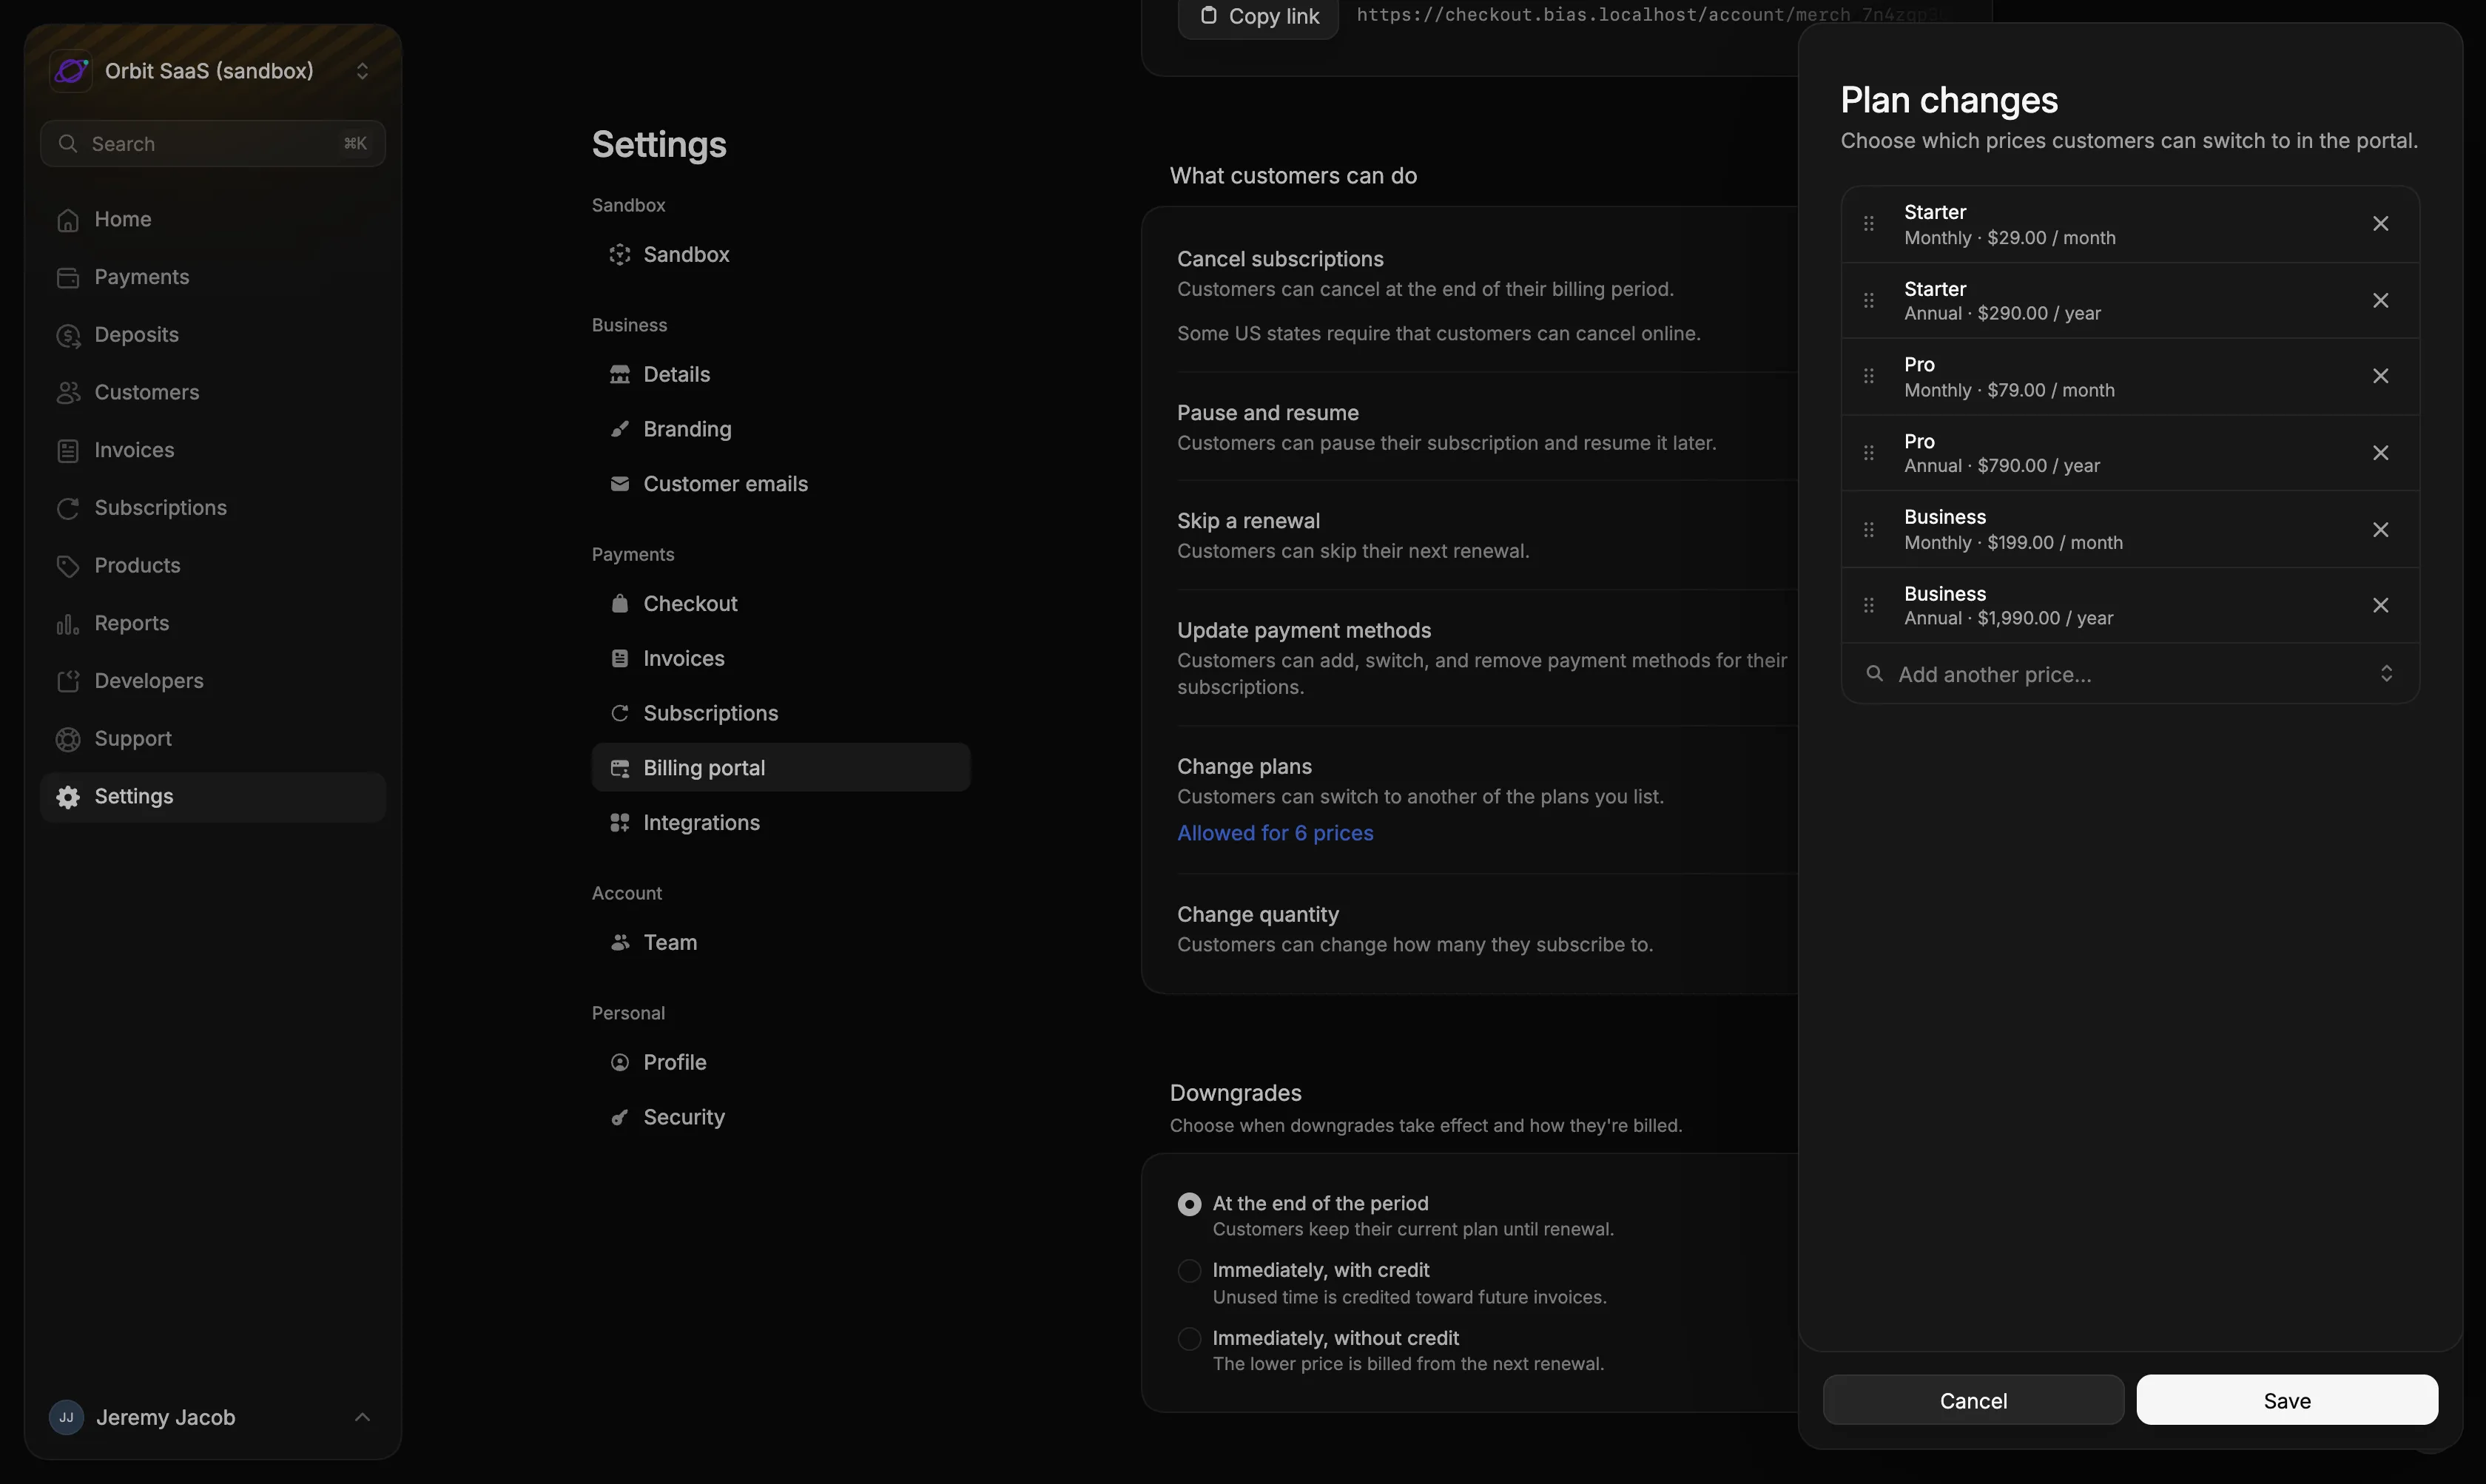The height and width of the screenshot is (1484, 2486).
Task: Open Checkout settings page
Action: pyautogui.click(x=780, y=604)
